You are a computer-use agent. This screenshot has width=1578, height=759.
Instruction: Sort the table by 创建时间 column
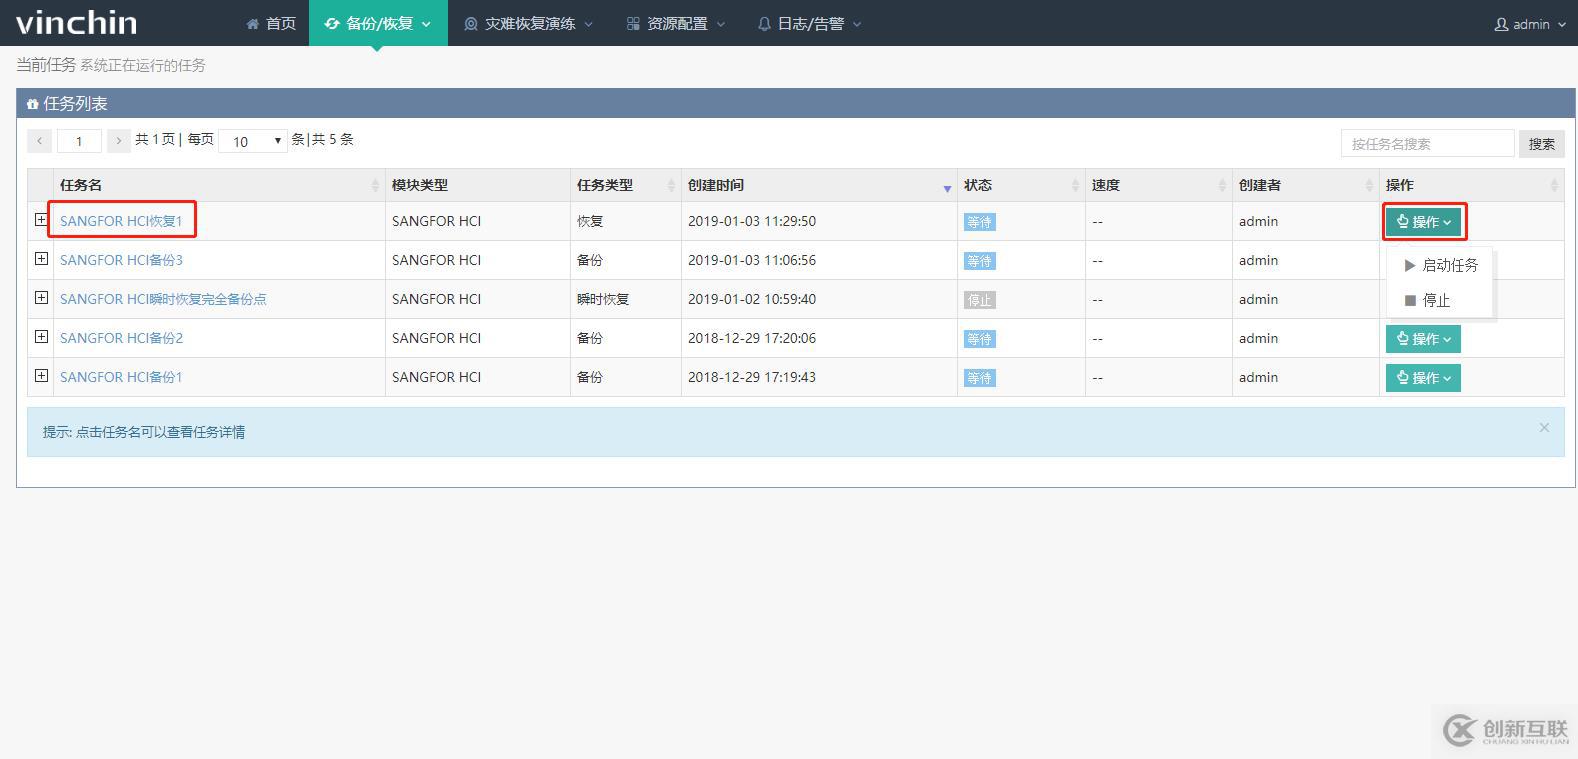click(819, 185)
